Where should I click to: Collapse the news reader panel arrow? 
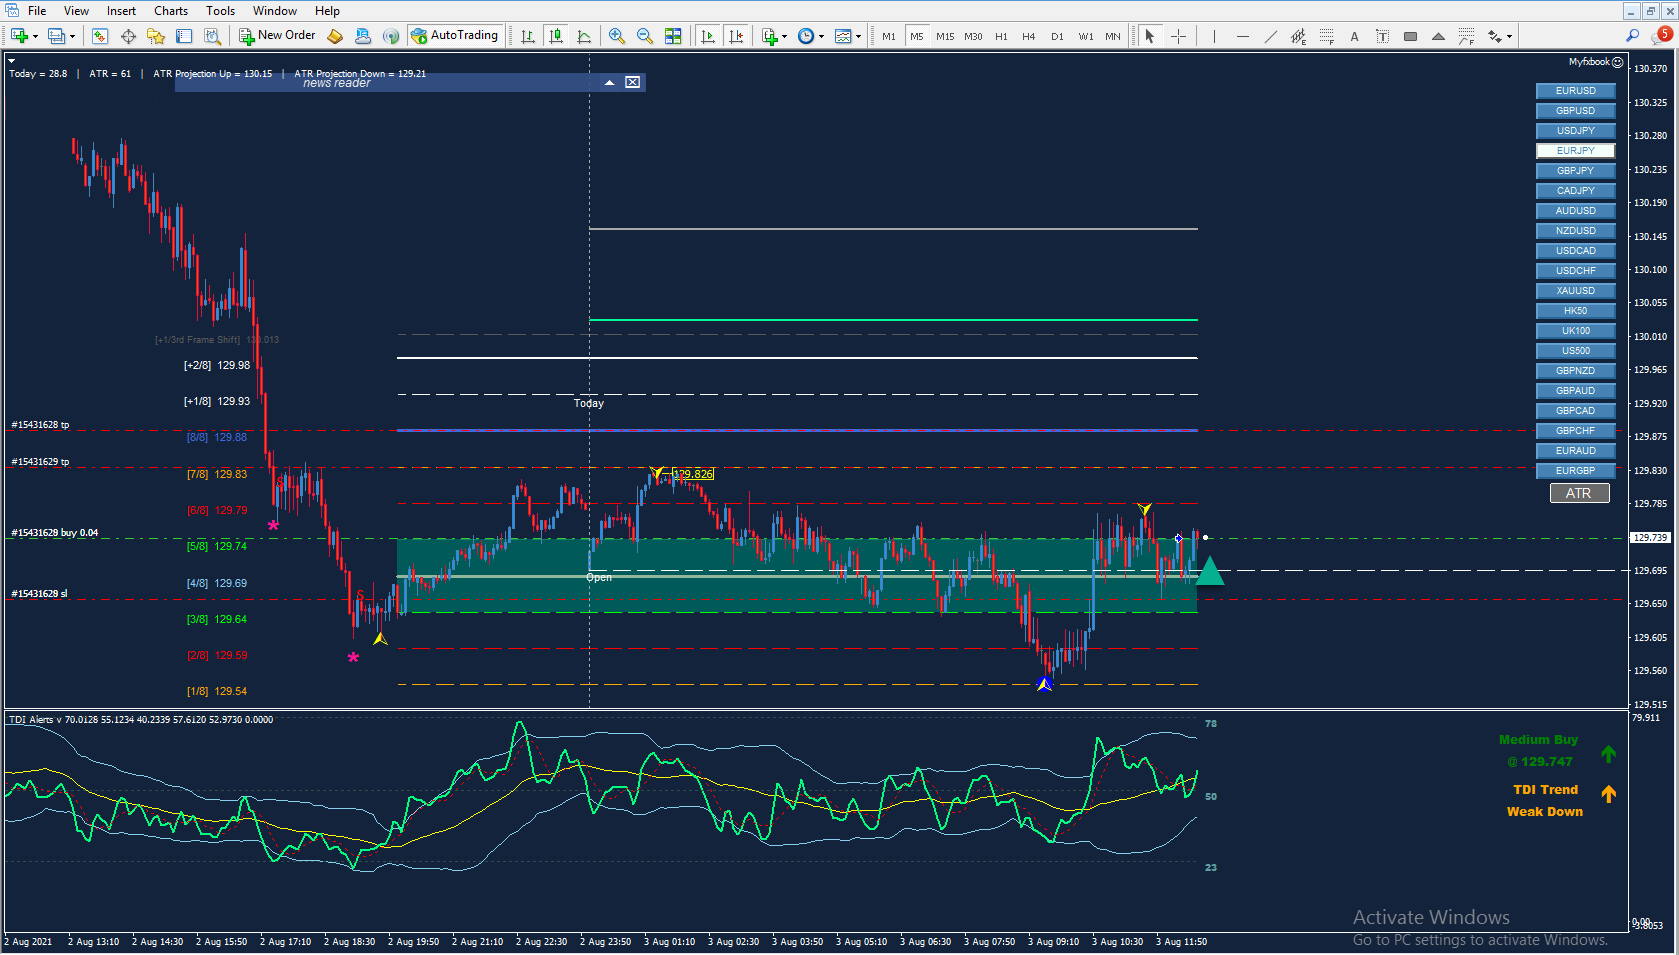click(x=609, y=82)
